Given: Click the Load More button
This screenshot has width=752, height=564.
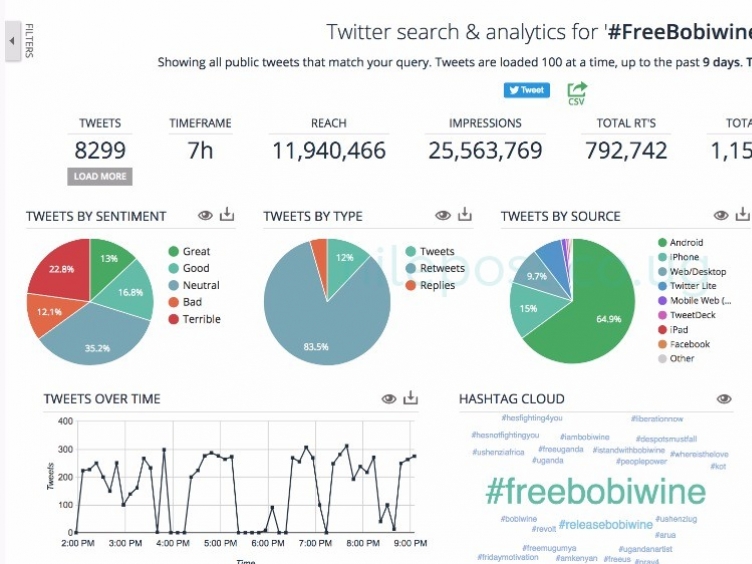Looking at the screenshot, I should pyautogui.click(x=100, y=177).
